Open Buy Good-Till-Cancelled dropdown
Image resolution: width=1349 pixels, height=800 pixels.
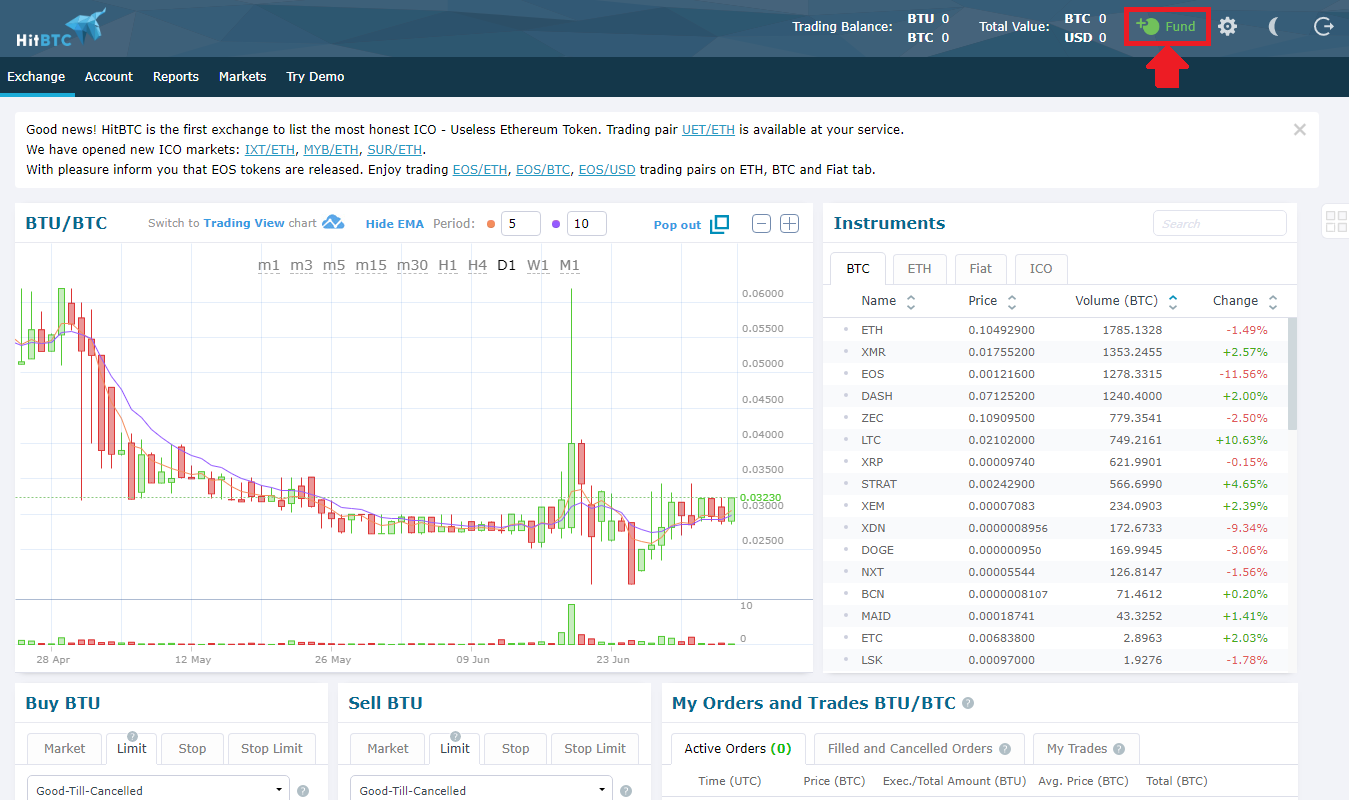(x=158, y=789)
